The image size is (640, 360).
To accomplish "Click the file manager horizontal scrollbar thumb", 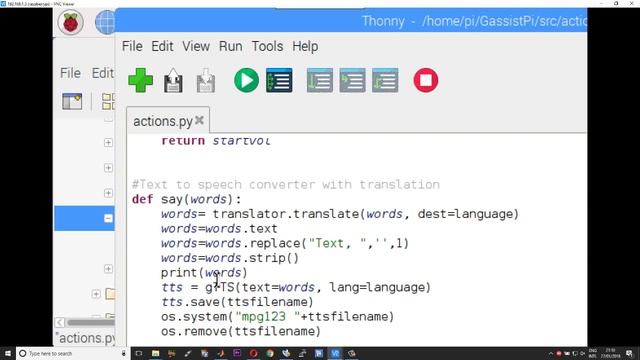I will click(91, 322).
